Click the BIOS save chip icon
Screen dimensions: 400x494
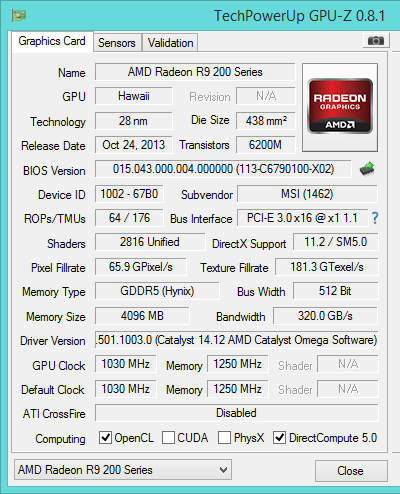[x=367, y=169]
